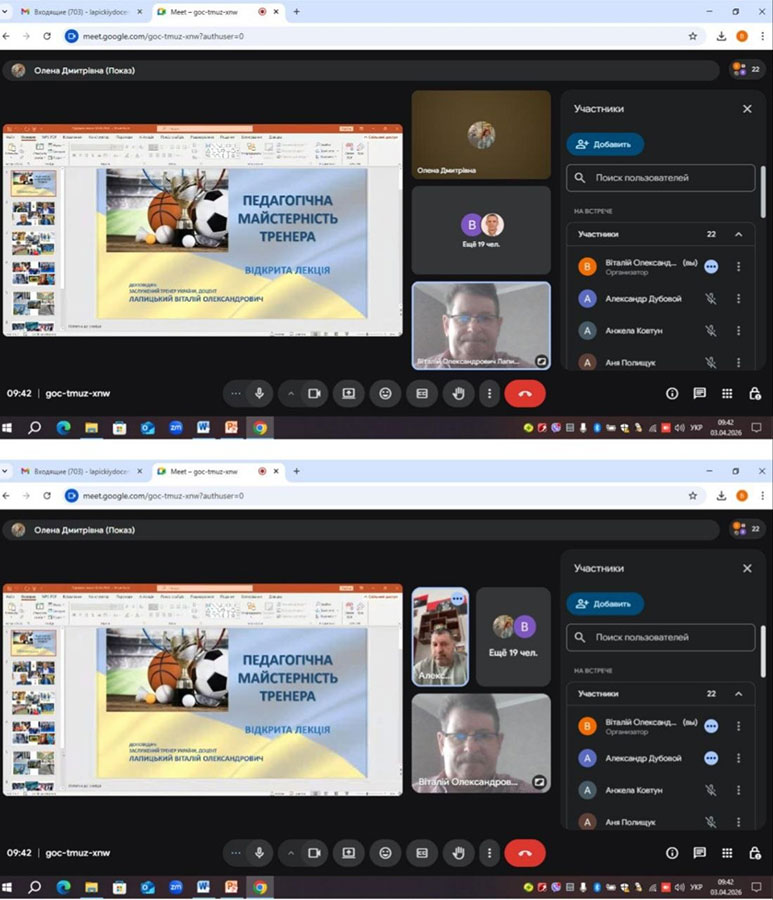Image resolution: width=773 pixels, height=900 pixels.
Task: Toggle the microphone in the bottom screenshot
Action: pos(259,854)
